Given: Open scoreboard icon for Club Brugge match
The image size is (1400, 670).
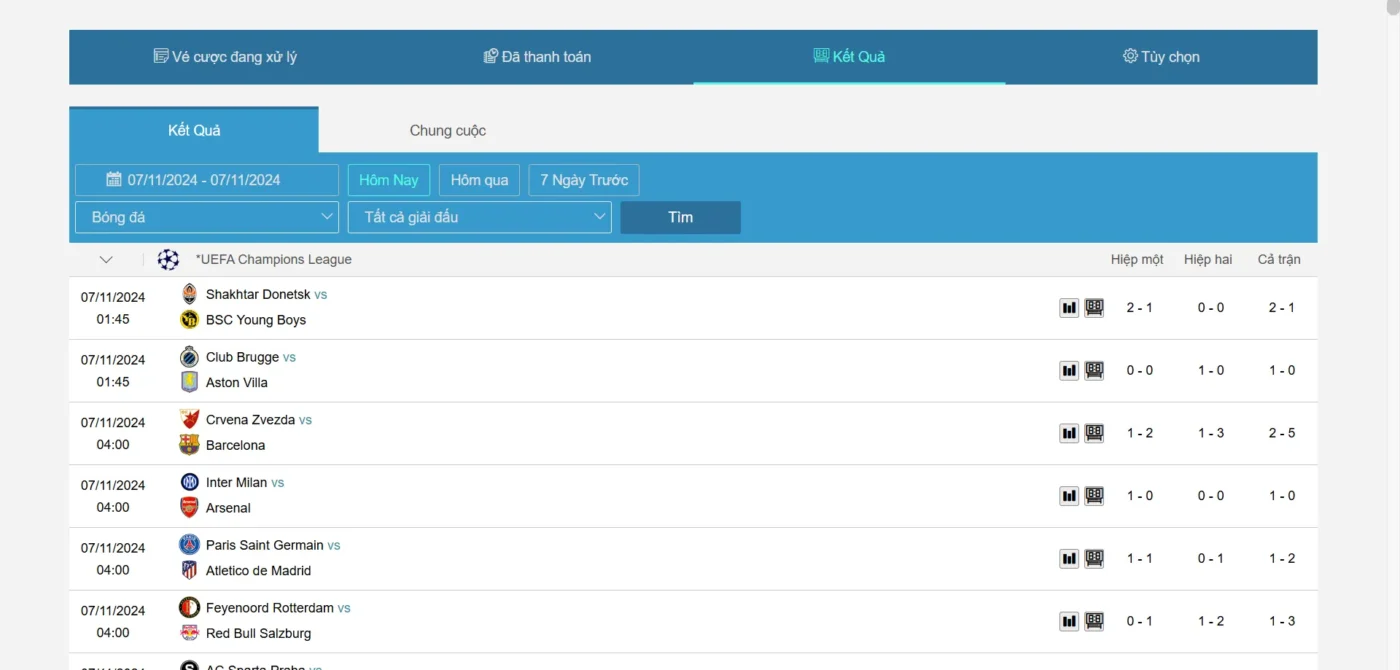Looking at the screenshot, I should pyautogui.click(x=1094, y=370).
